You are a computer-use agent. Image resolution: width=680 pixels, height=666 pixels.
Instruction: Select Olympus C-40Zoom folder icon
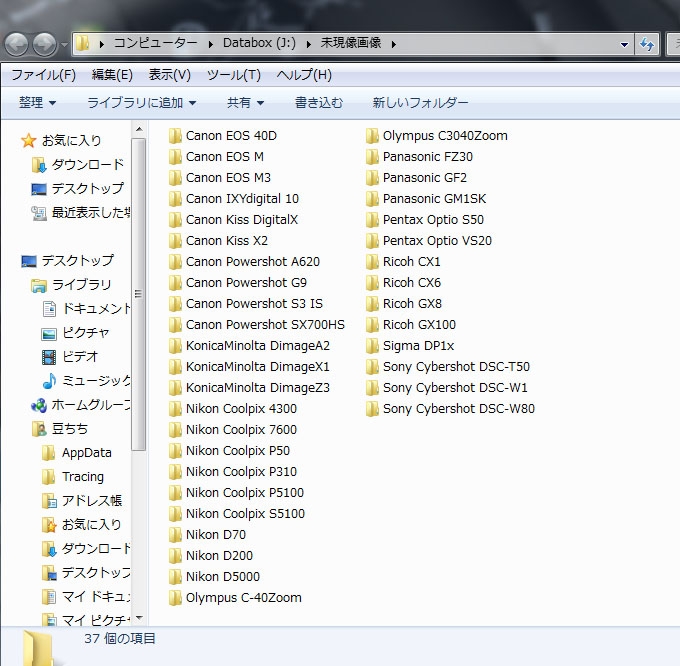point(175,597)
